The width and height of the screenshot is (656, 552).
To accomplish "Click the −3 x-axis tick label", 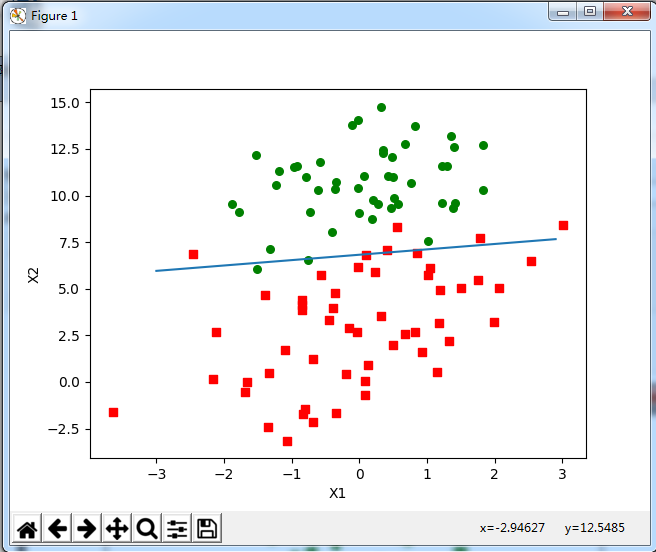I will click(157, 474).
